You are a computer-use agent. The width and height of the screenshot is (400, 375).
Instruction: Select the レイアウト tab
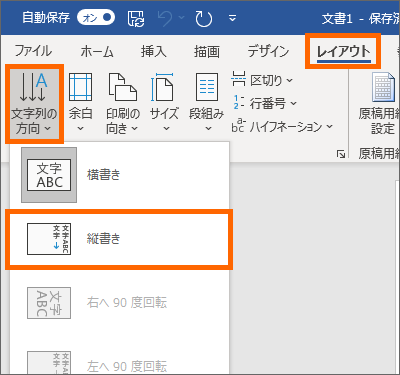pyautogui.click(x=343, y=51)
